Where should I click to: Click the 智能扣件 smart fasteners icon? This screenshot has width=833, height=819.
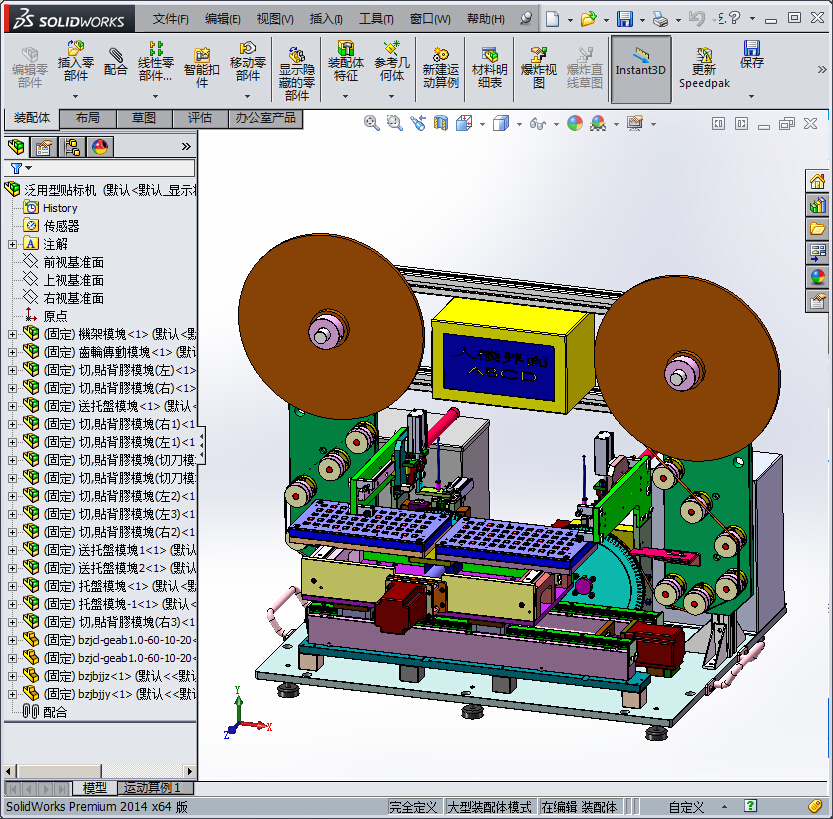tap(201, 62)
